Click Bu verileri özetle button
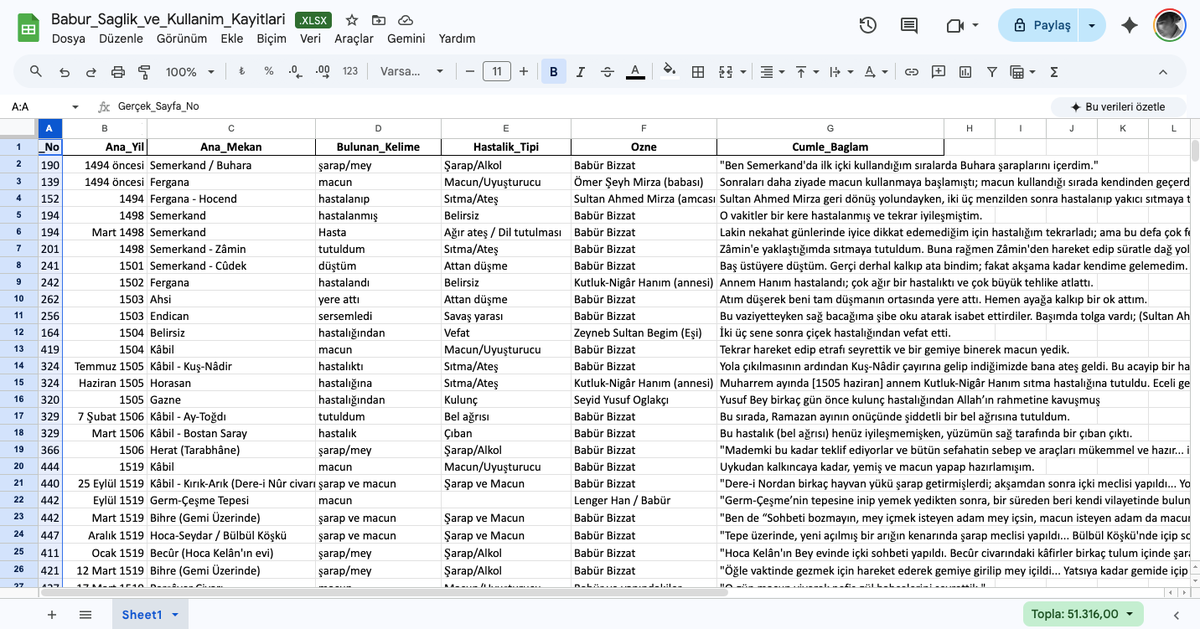Viewport: 1200px width, 629px height. (1118, 106)
